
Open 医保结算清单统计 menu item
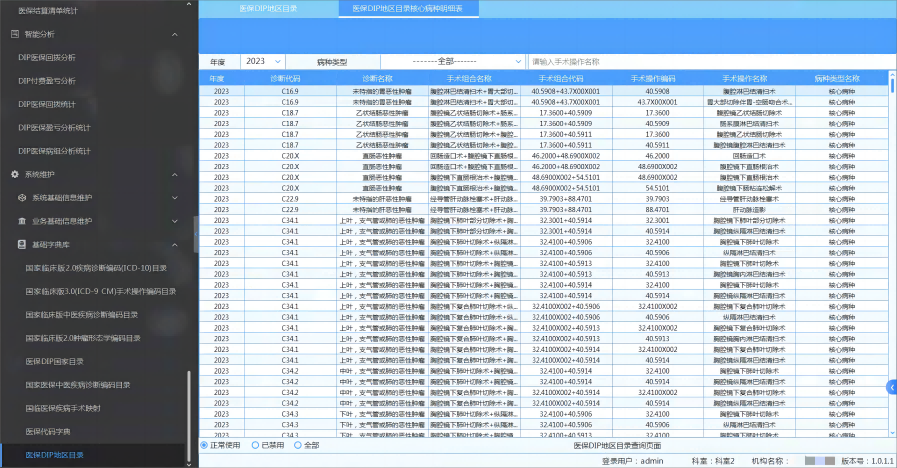[48, 11]
